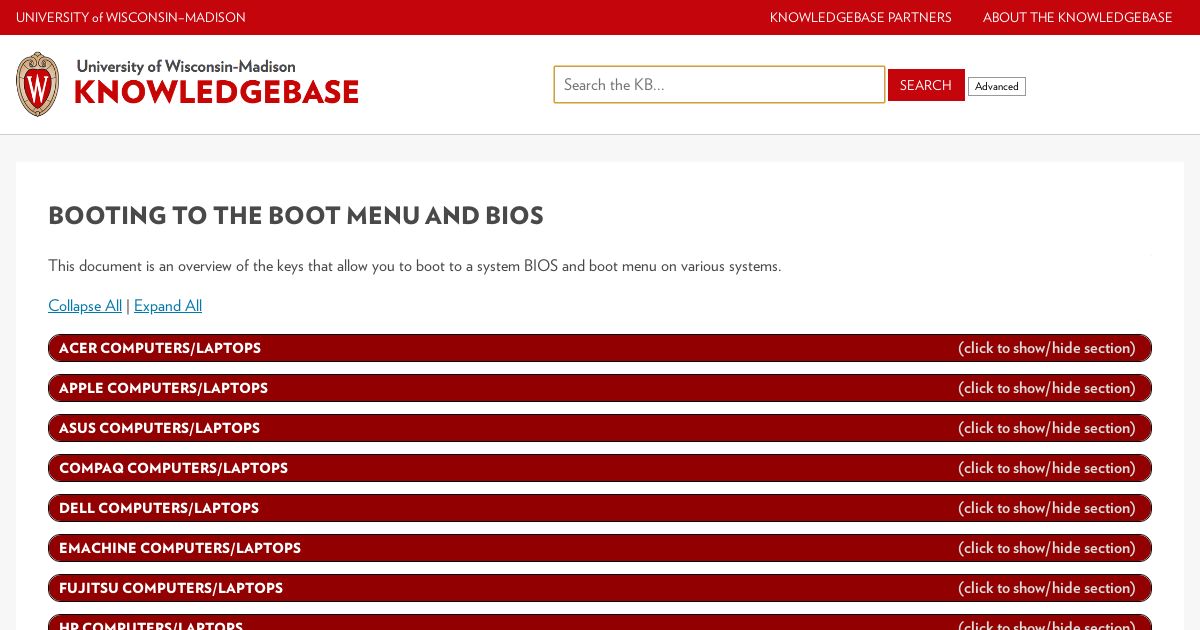Expand Asus Computers/Laptops section
The image size is (1200, 630).
600,428
